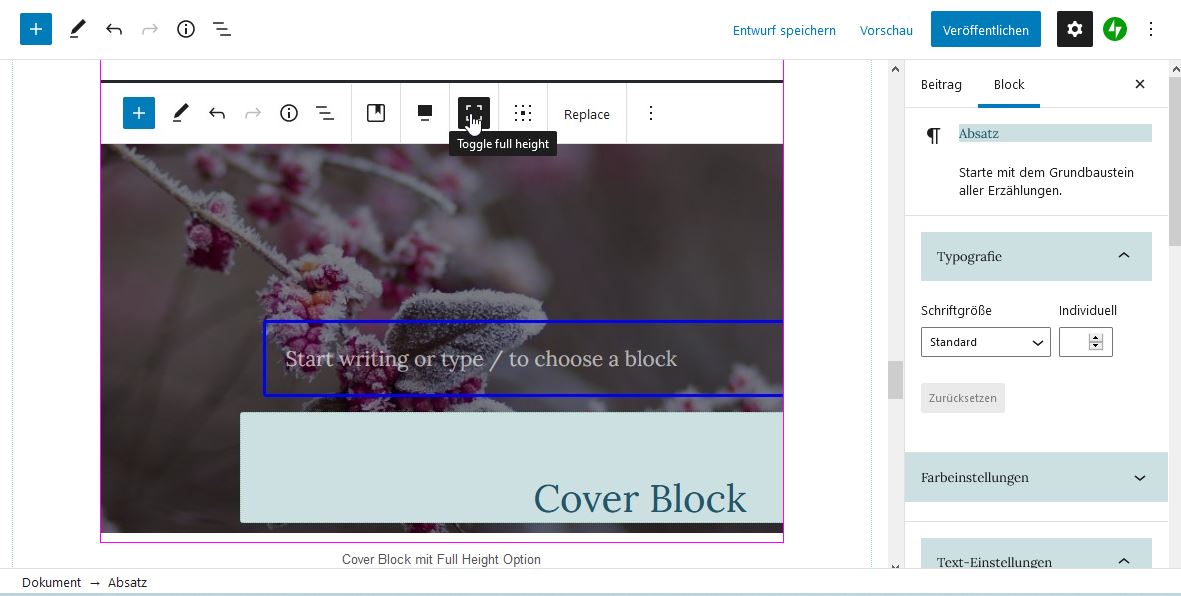This screenshot has width=1181, height=596.
Task: Select the Block tab in the sidebar
Action: [x=1008, y=85]
